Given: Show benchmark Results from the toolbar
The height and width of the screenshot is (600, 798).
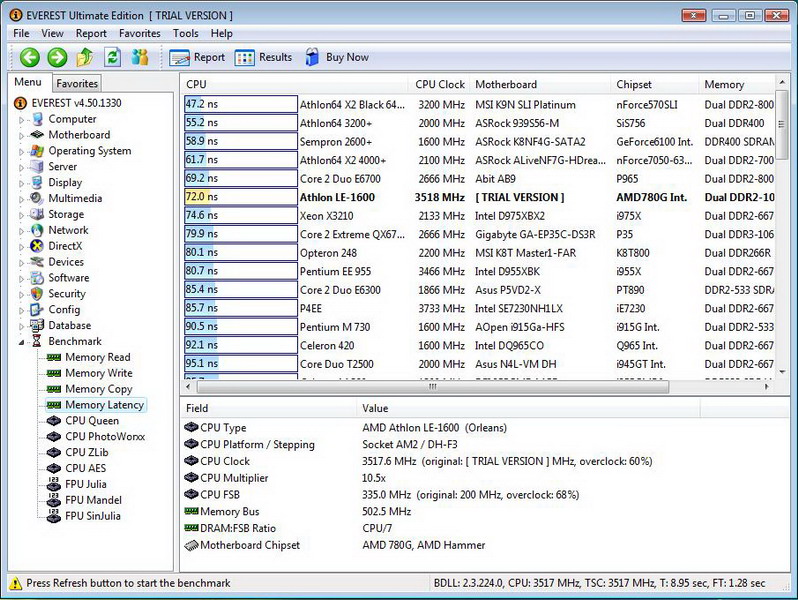Looking at the screenshot, I should (264, 58).
